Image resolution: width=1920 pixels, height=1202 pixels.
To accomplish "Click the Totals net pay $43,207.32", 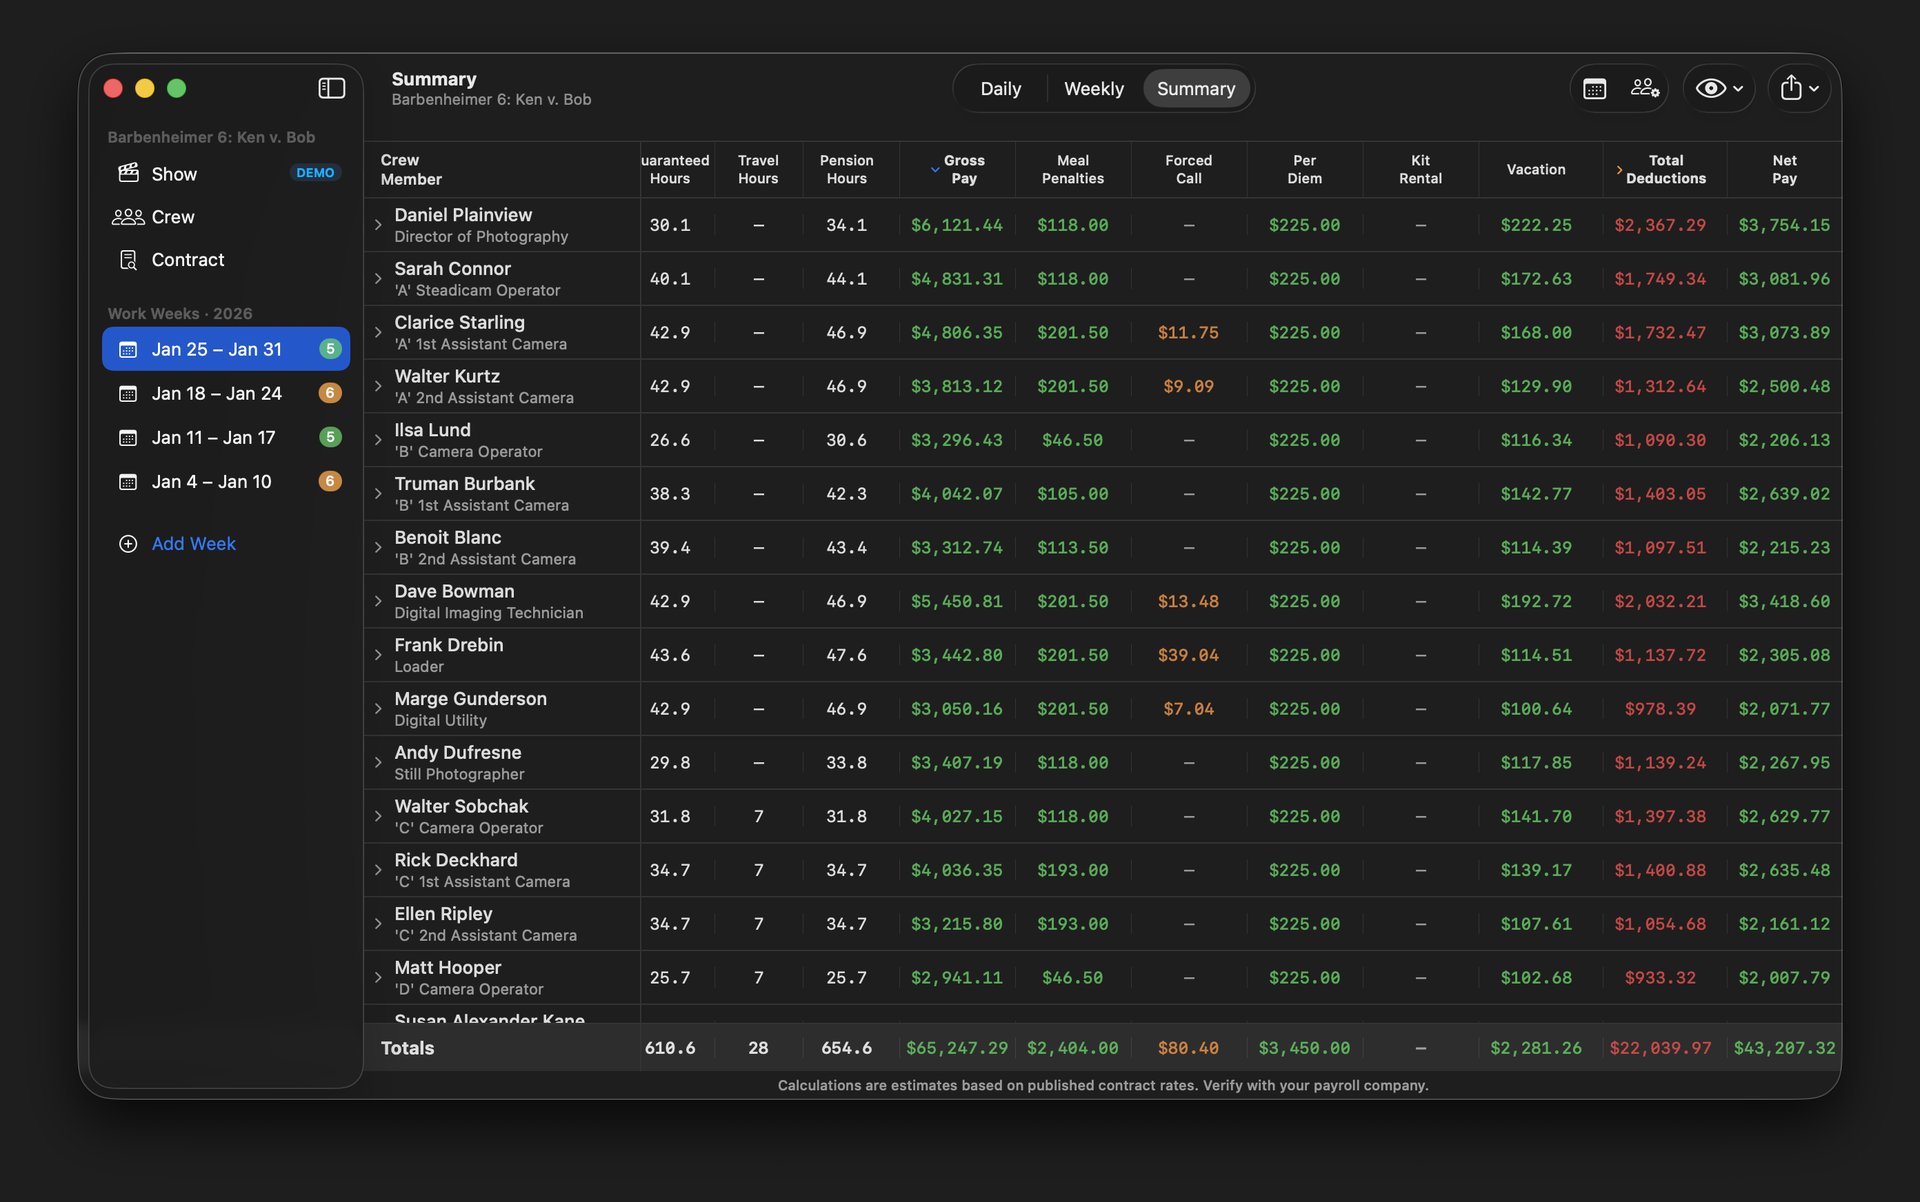I will click(x=1784, y=1048).
